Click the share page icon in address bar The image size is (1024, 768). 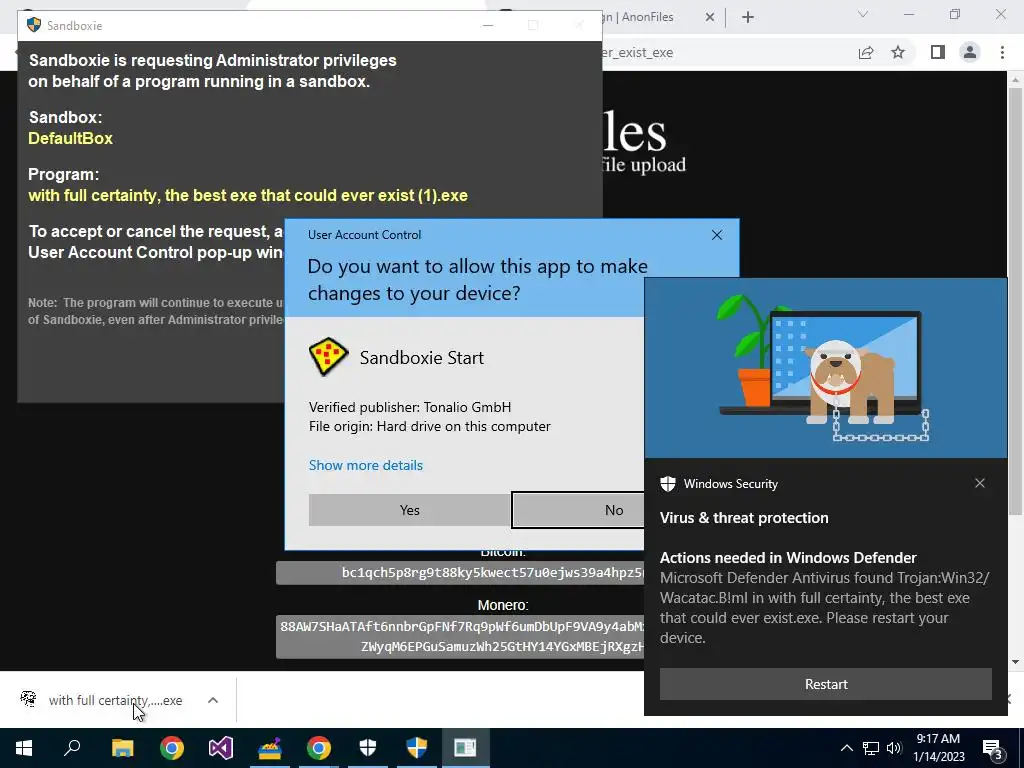point(866,52)
